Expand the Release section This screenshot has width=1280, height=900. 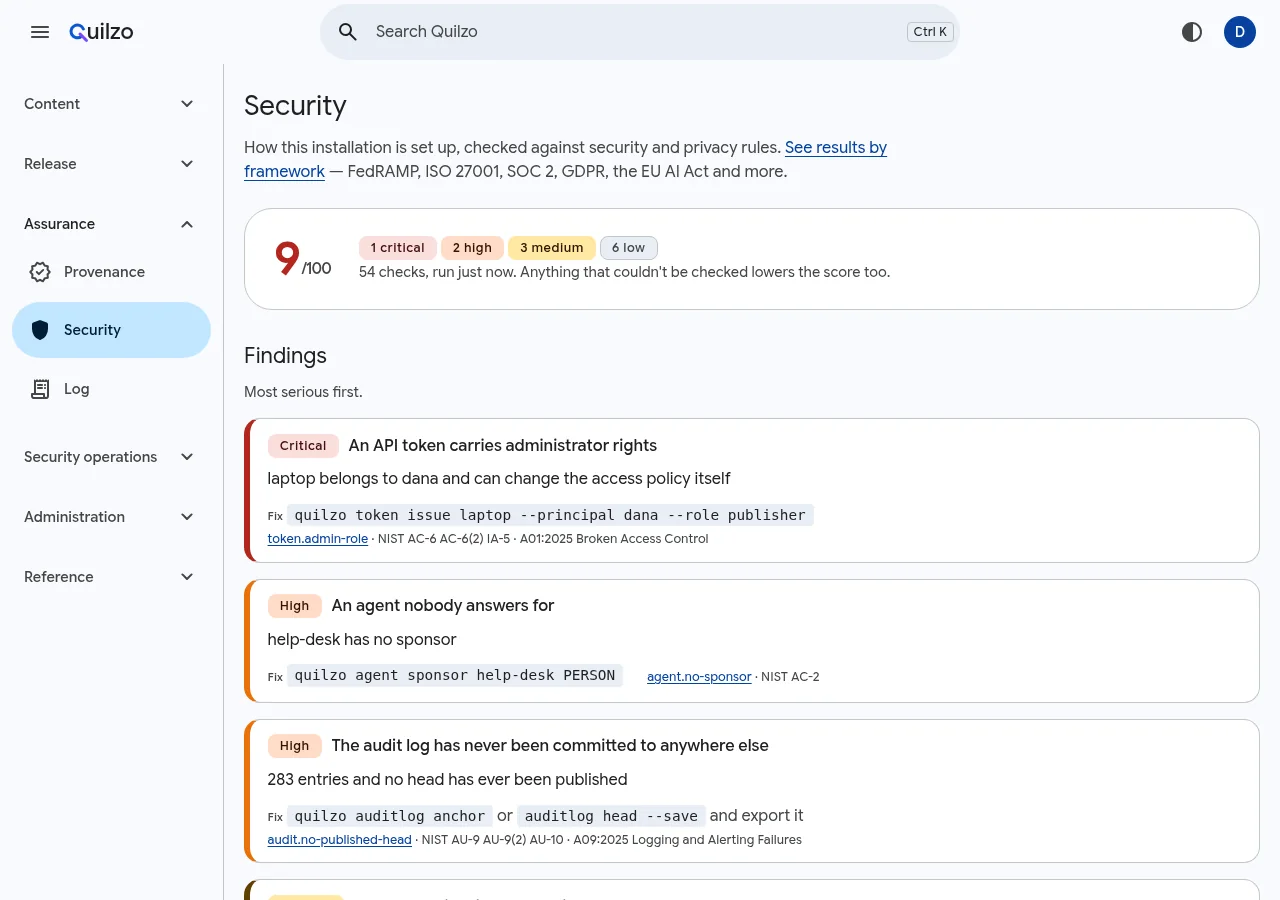111,164
